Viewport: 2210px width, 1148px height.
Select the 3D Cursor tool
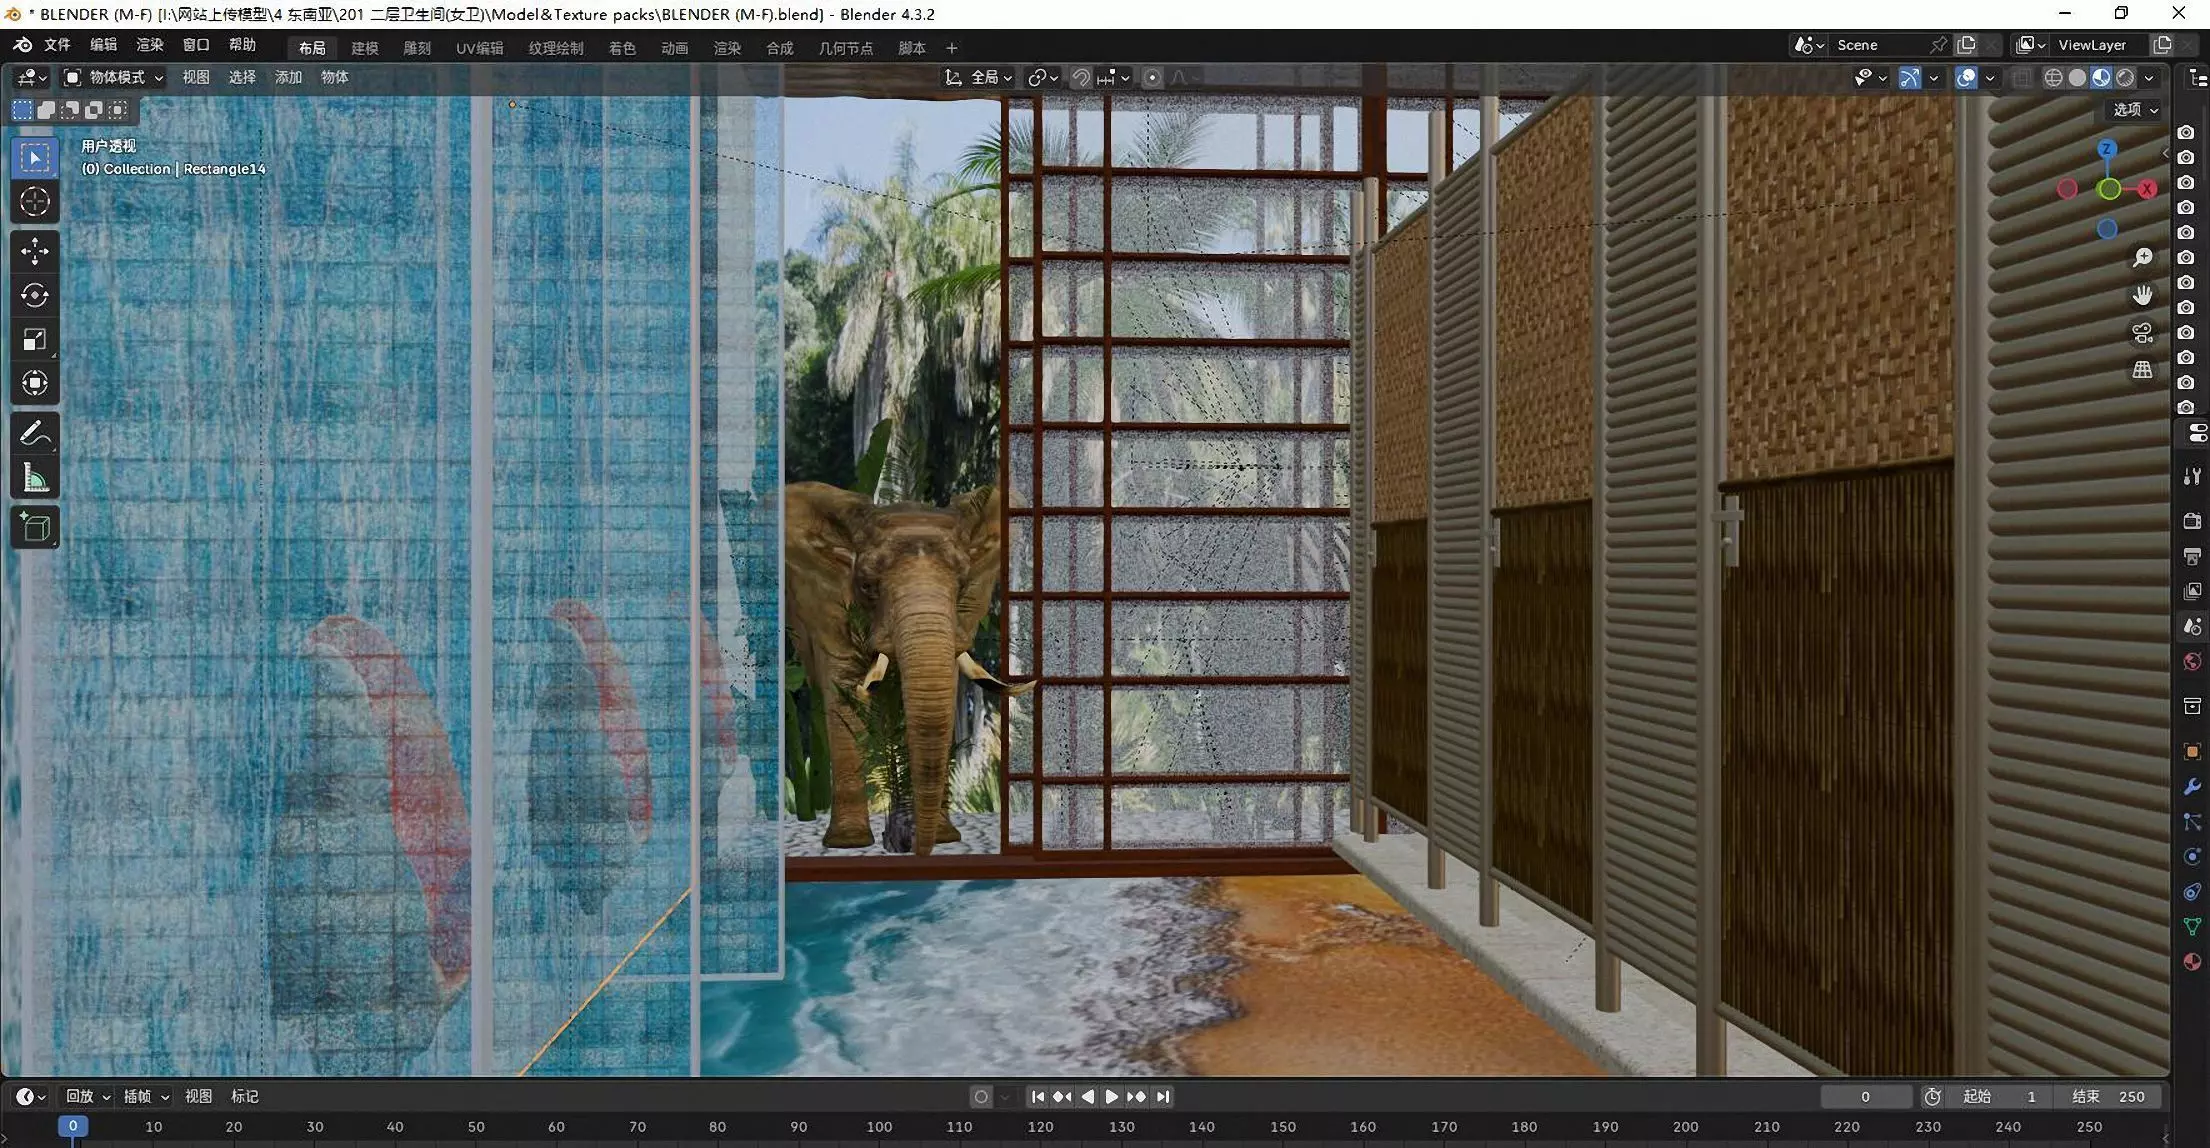[x=35, y=202]
